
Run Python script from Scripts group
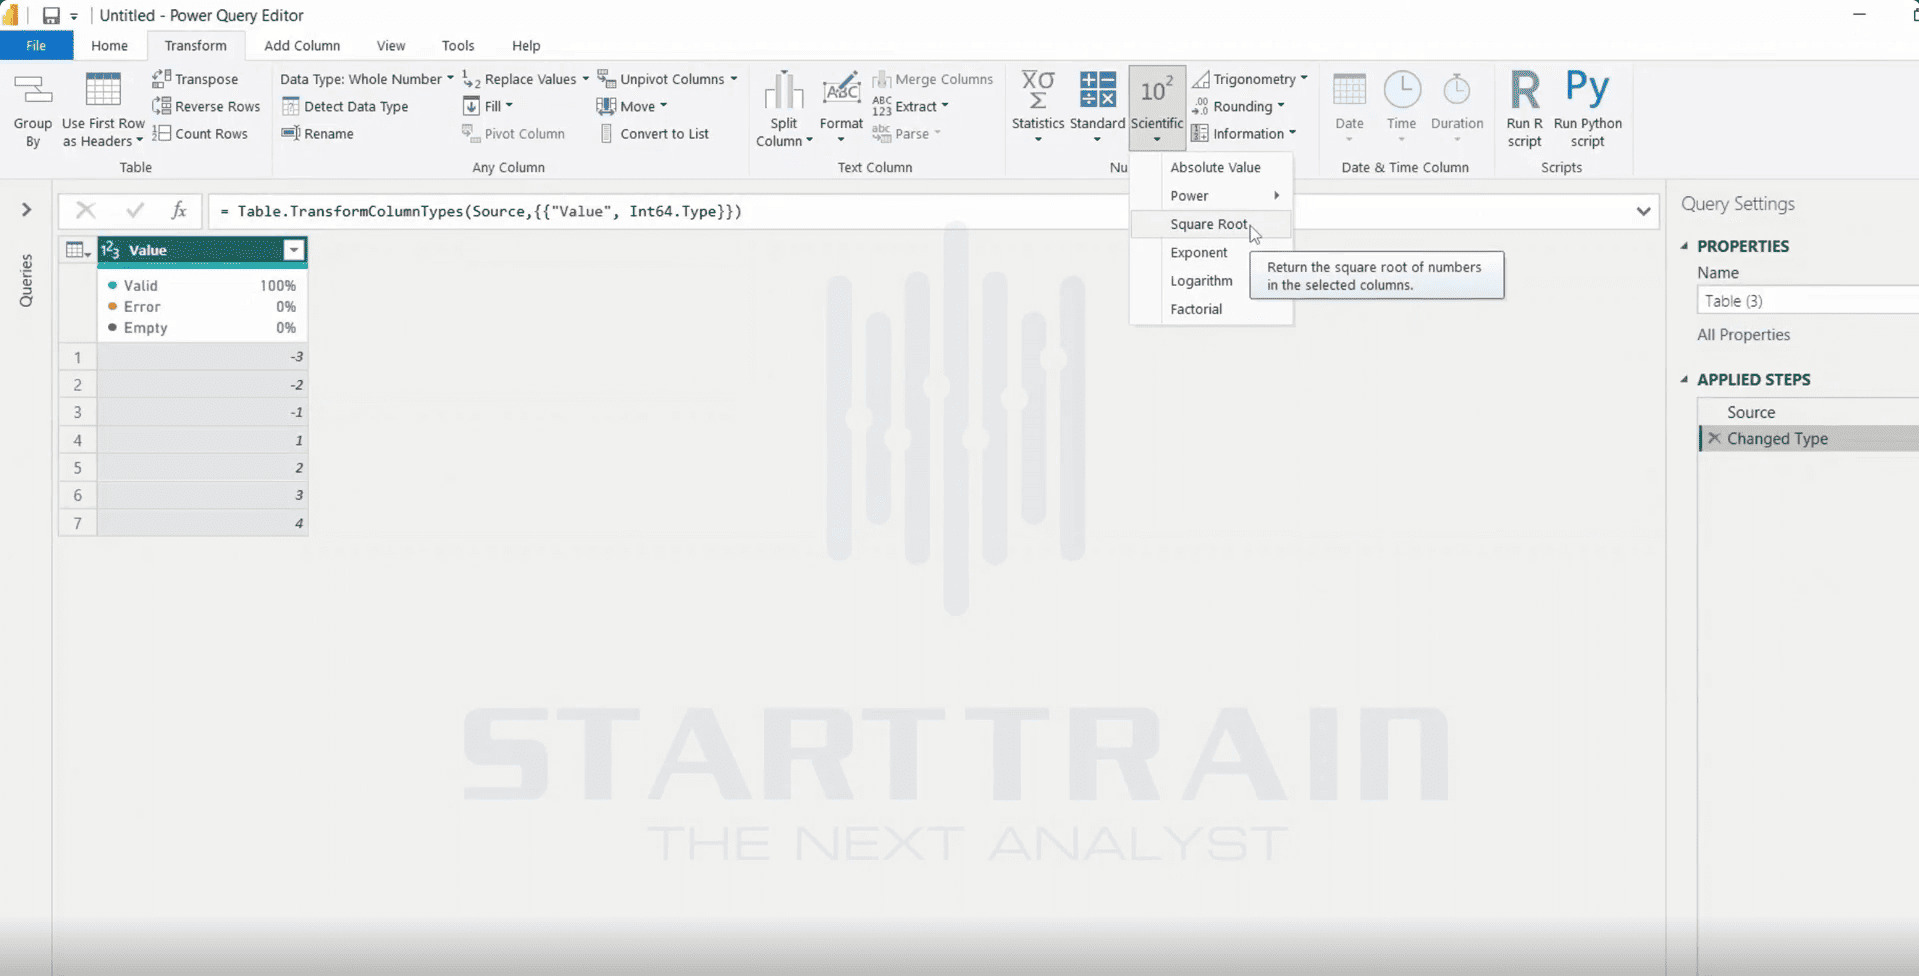(1587, 108)
